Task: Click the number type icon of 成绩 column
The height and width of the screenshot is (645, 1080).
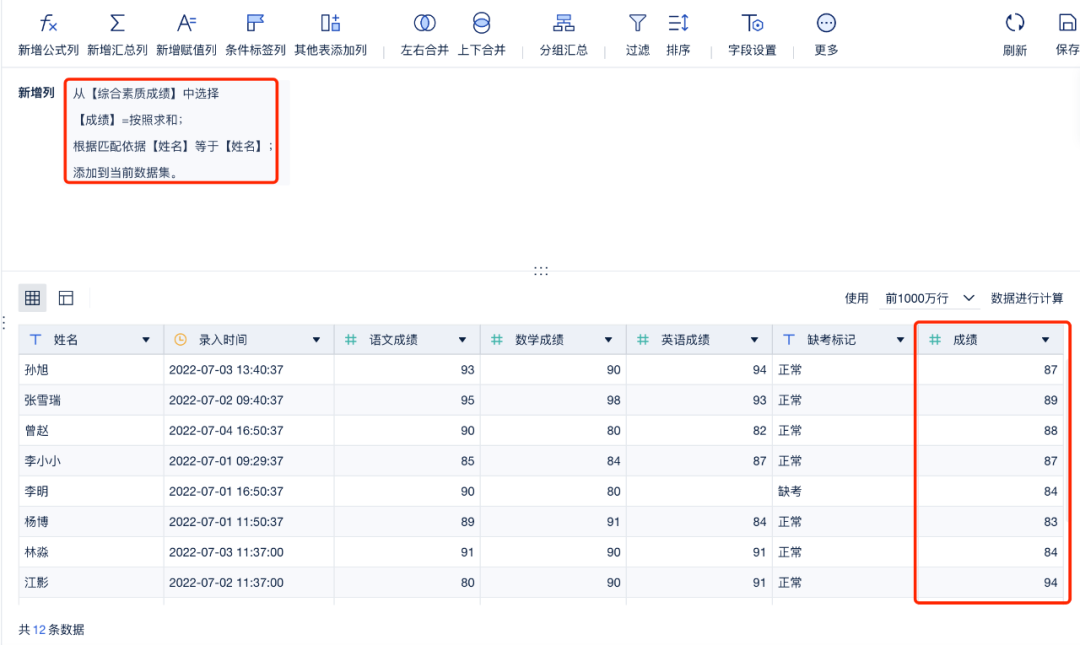Action: point(935,340)
